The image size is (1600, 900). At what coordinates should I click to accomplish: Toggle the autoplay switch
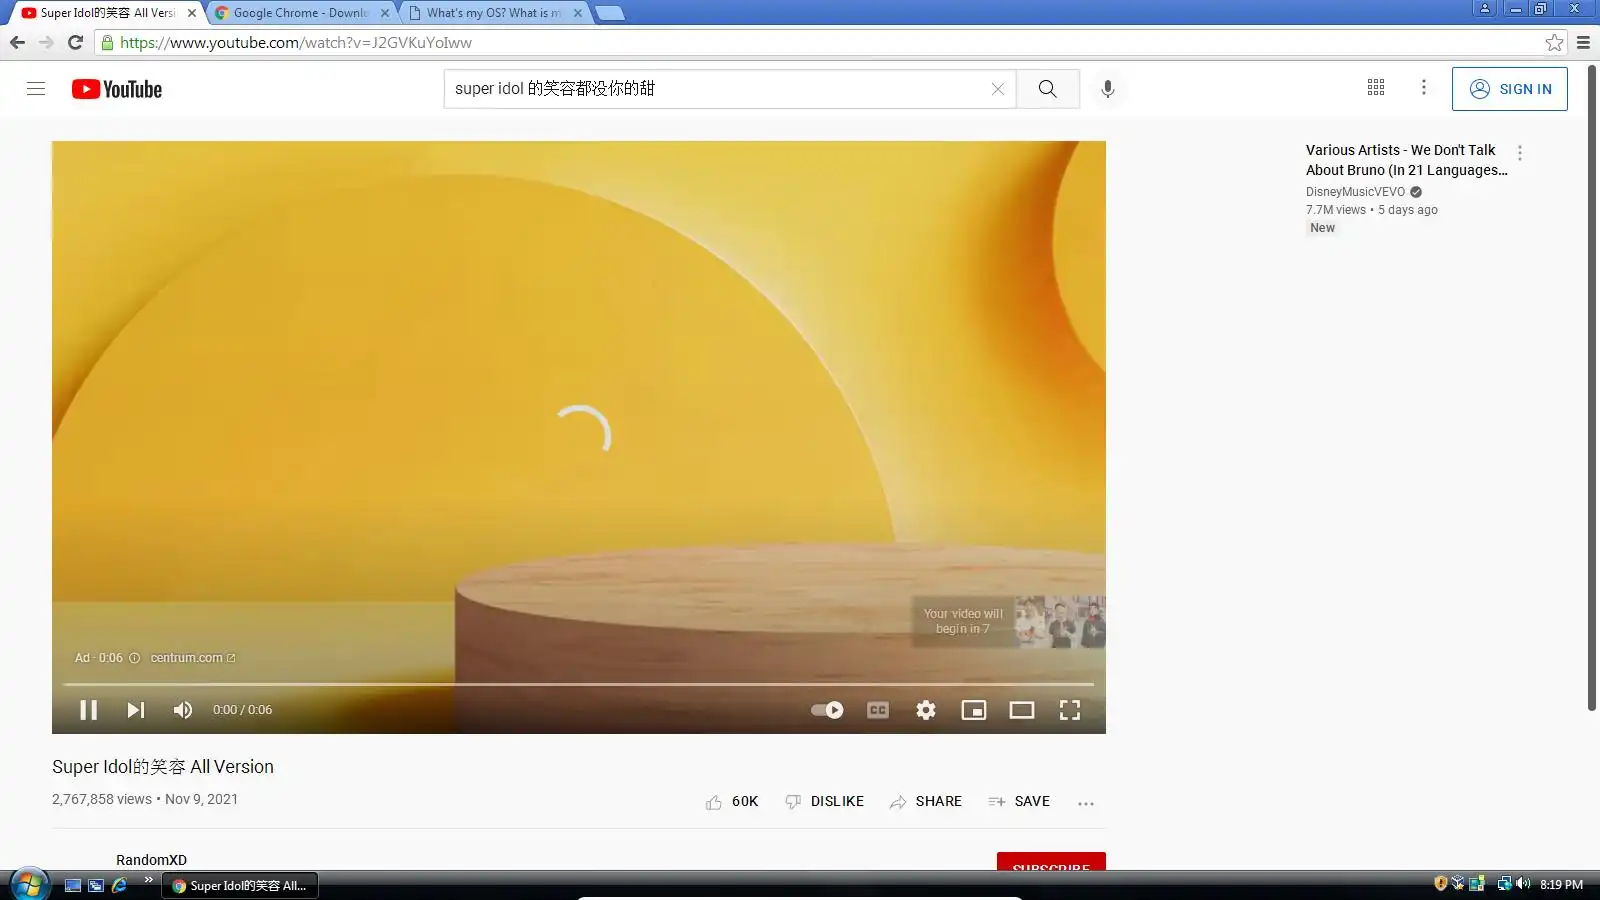827,710
